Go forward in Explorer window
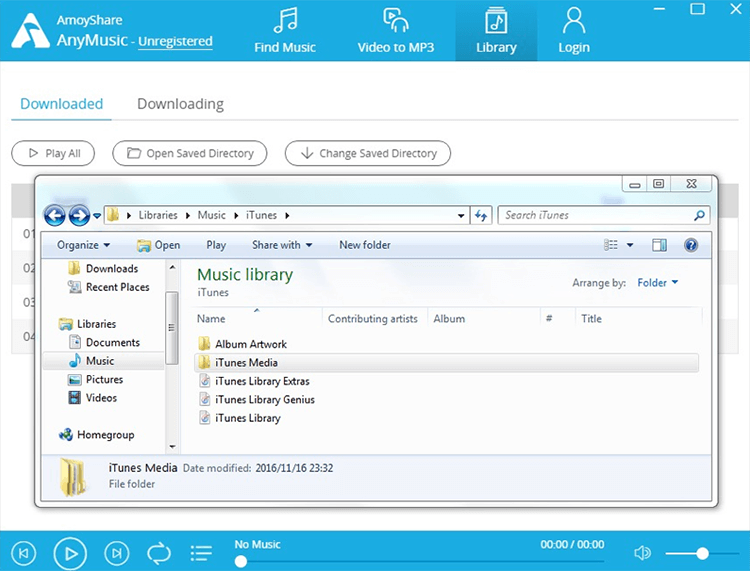 79,216
